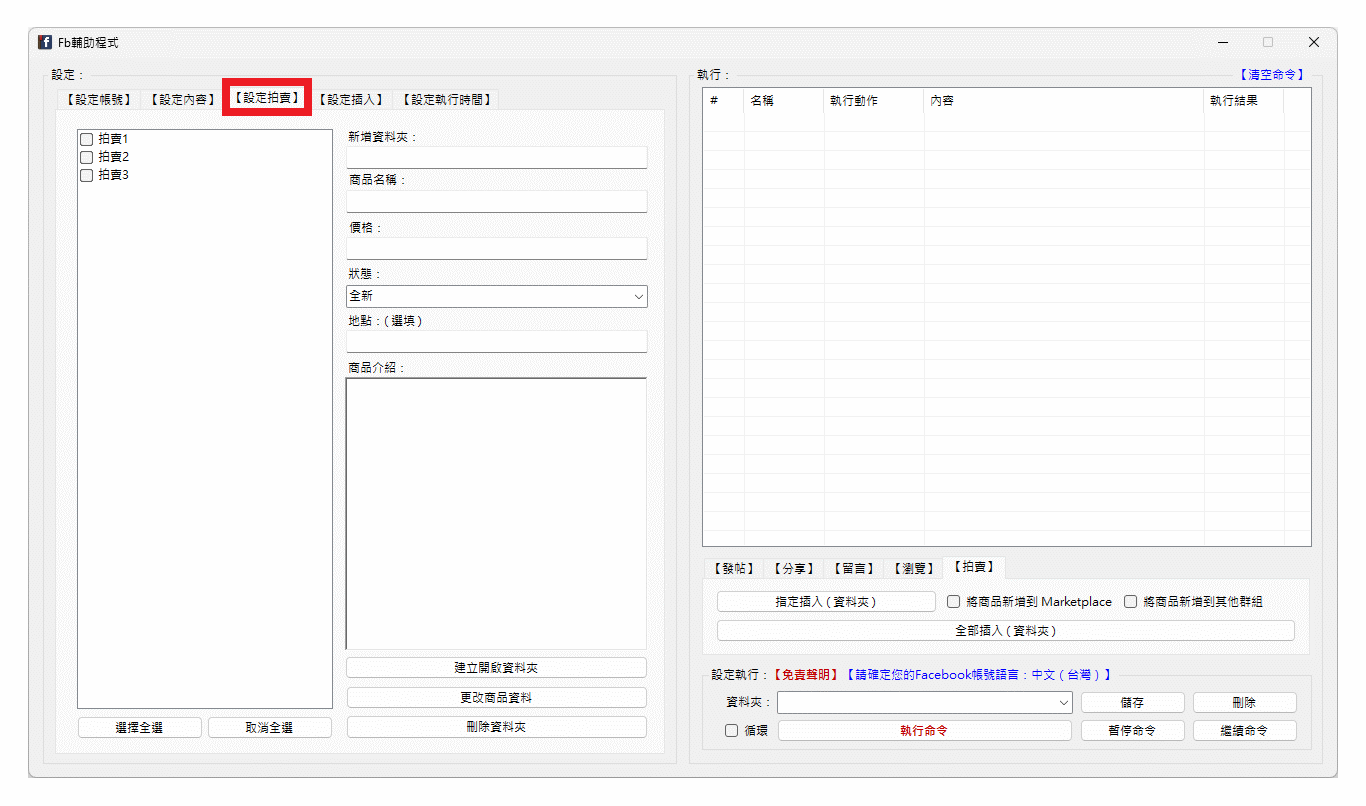The height and width of the screenshot is (806, 1366).
Task: Enable the 拍賣2 checkbox
Action: coord(86,157)
